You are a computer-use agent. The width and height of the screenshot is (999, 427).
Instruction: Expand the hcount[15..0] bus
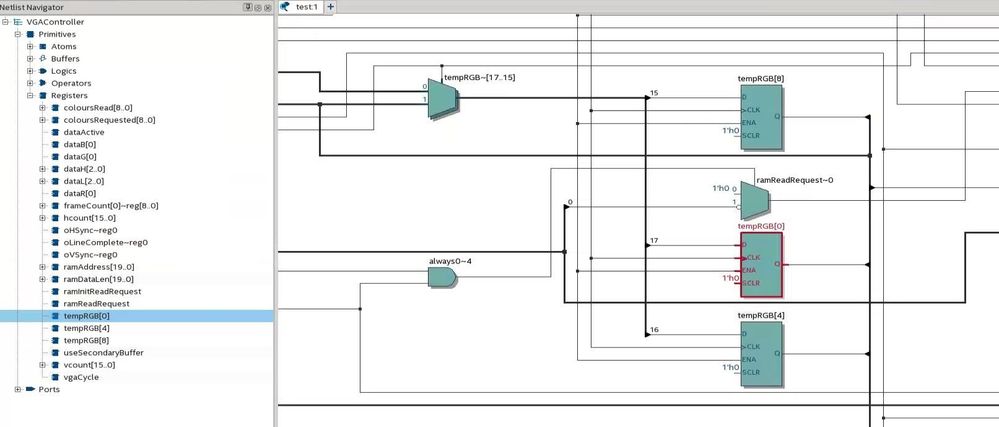[x=43, y=218]
